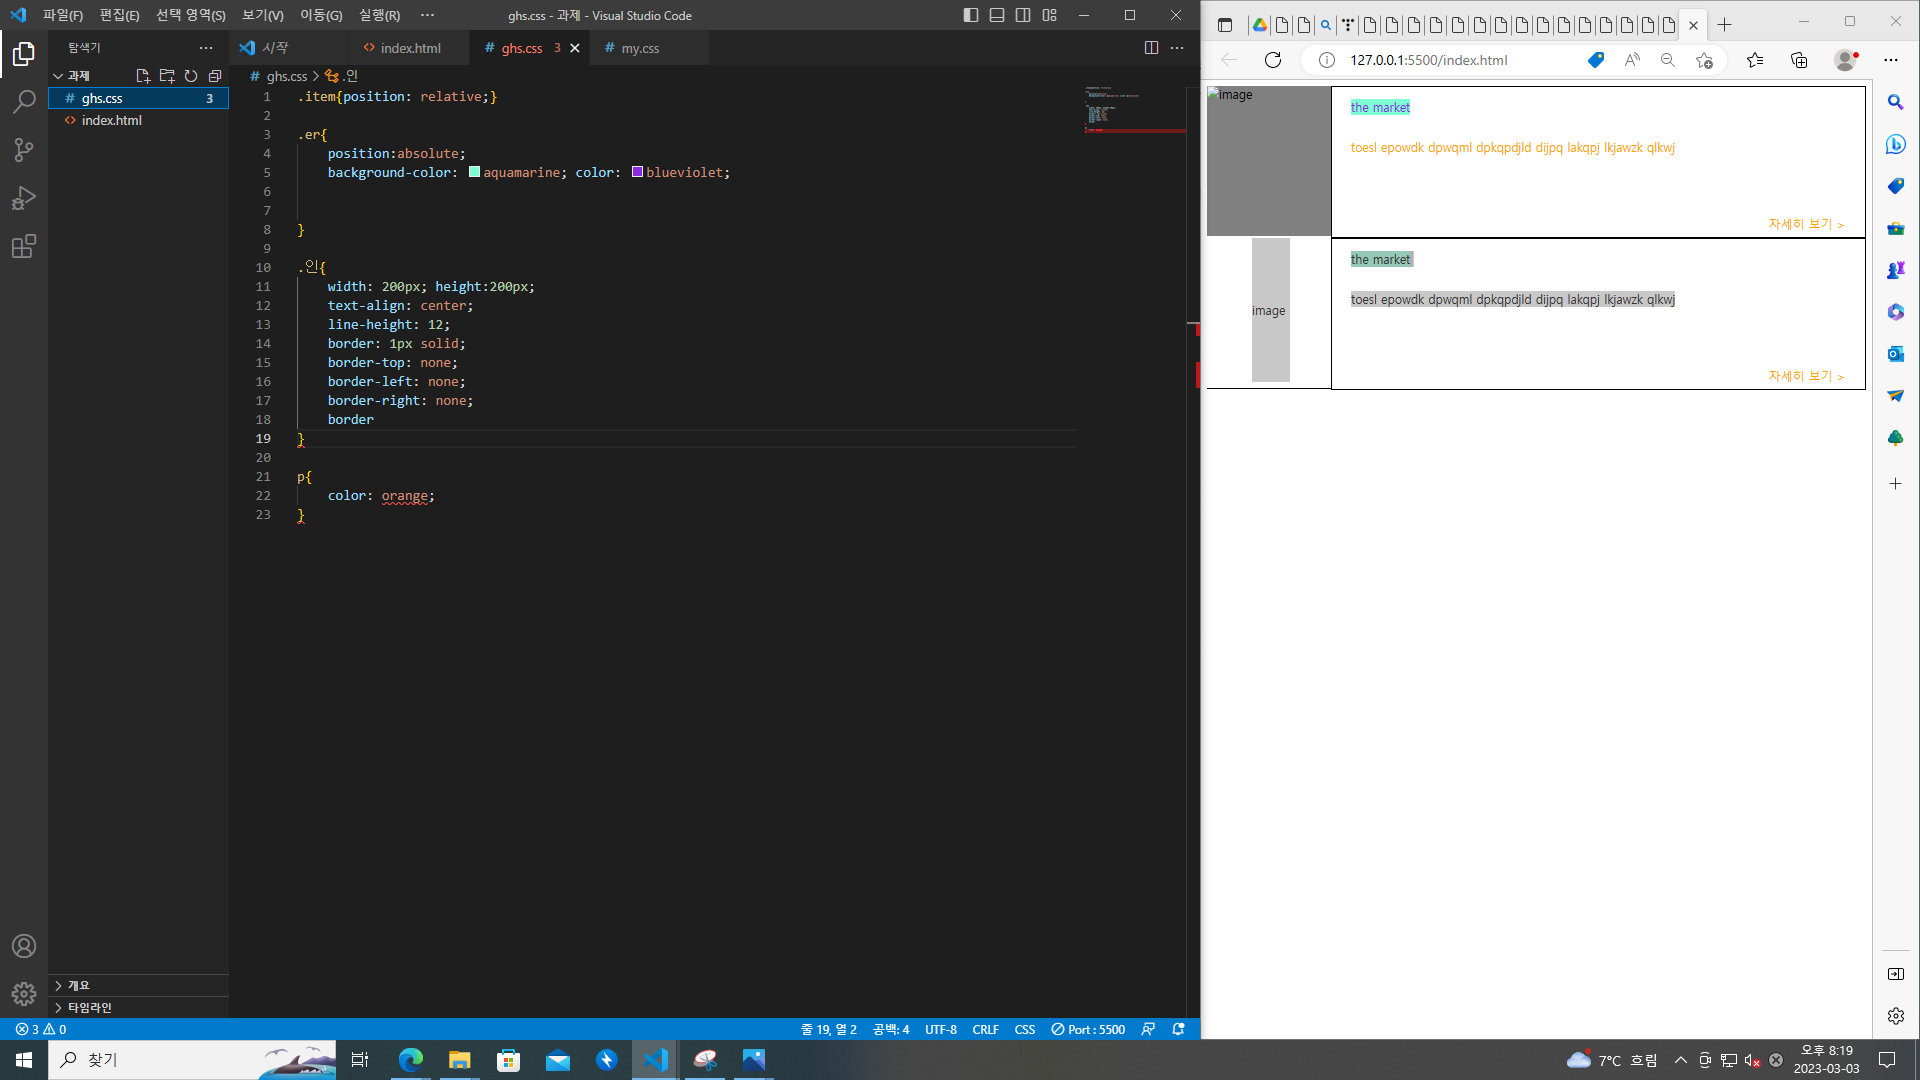Click Refresh Explorer icon

(191, 76)
